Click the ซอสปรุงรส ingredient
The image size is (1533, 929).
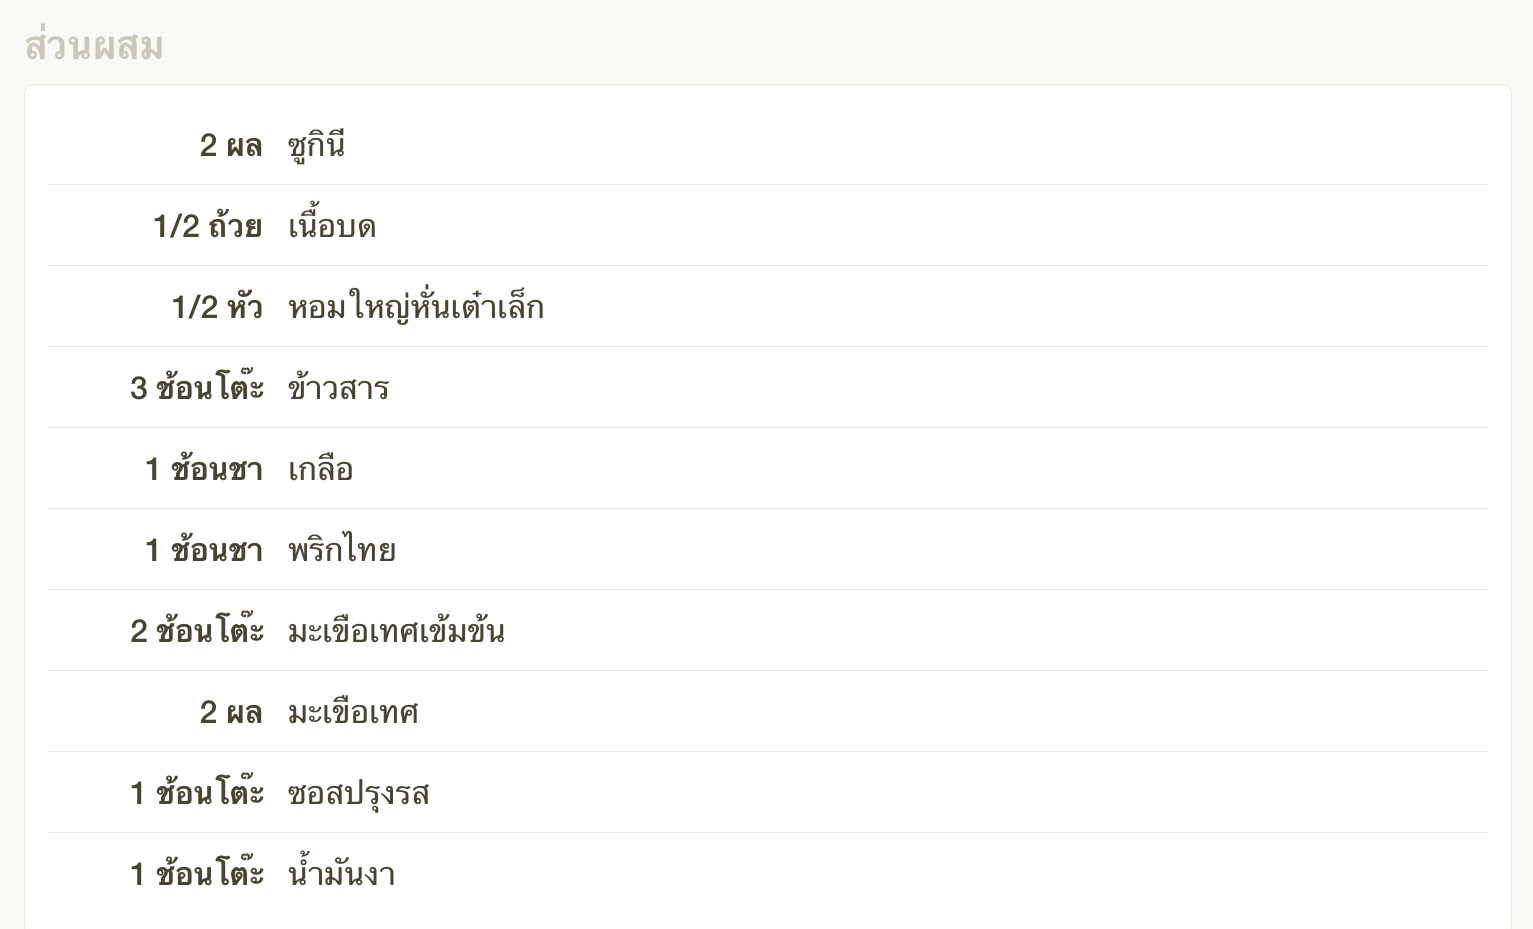(358, 794)
